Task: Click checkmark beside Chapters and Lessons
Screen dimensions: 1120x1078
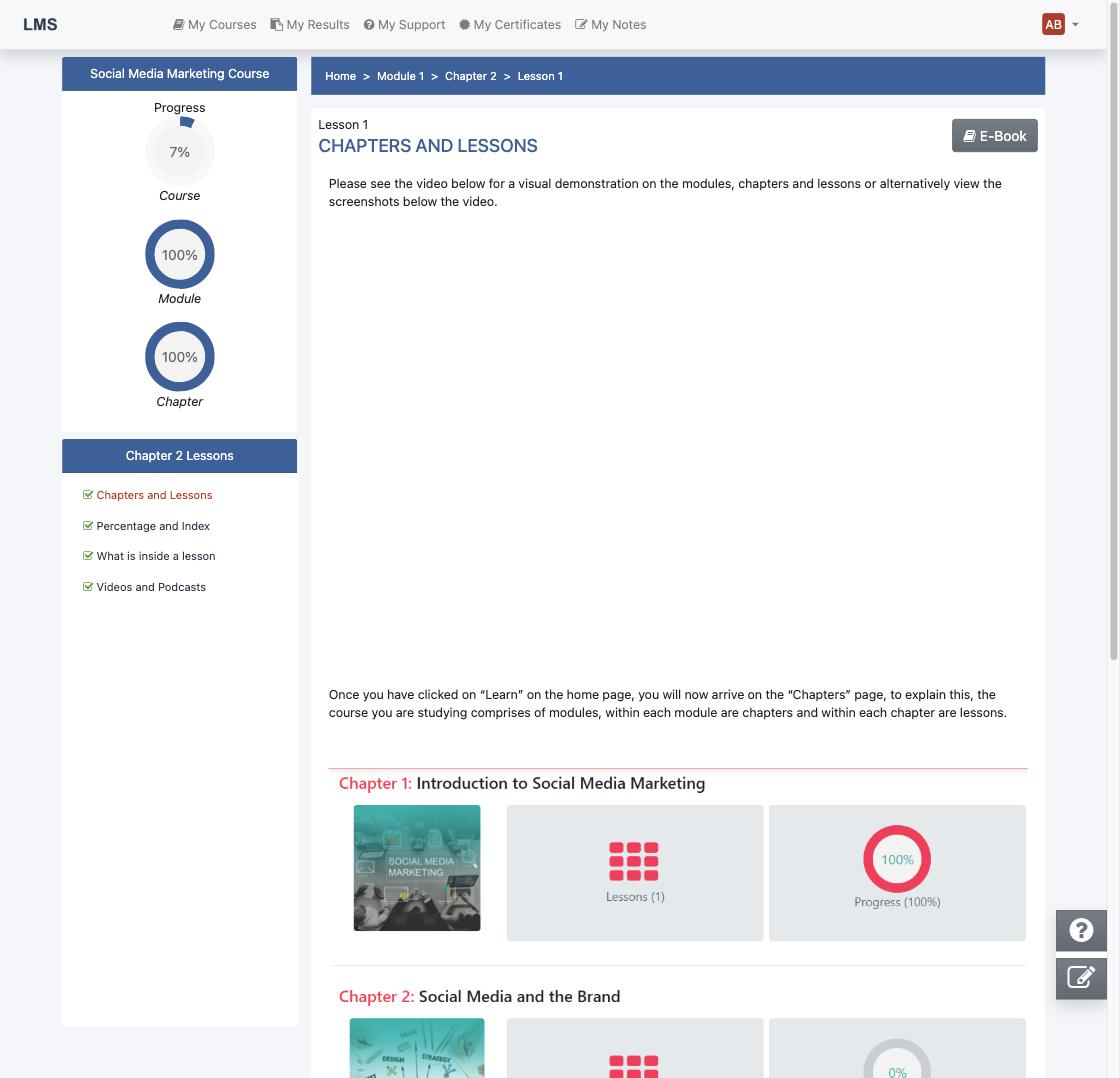Action: coord(88,494)
